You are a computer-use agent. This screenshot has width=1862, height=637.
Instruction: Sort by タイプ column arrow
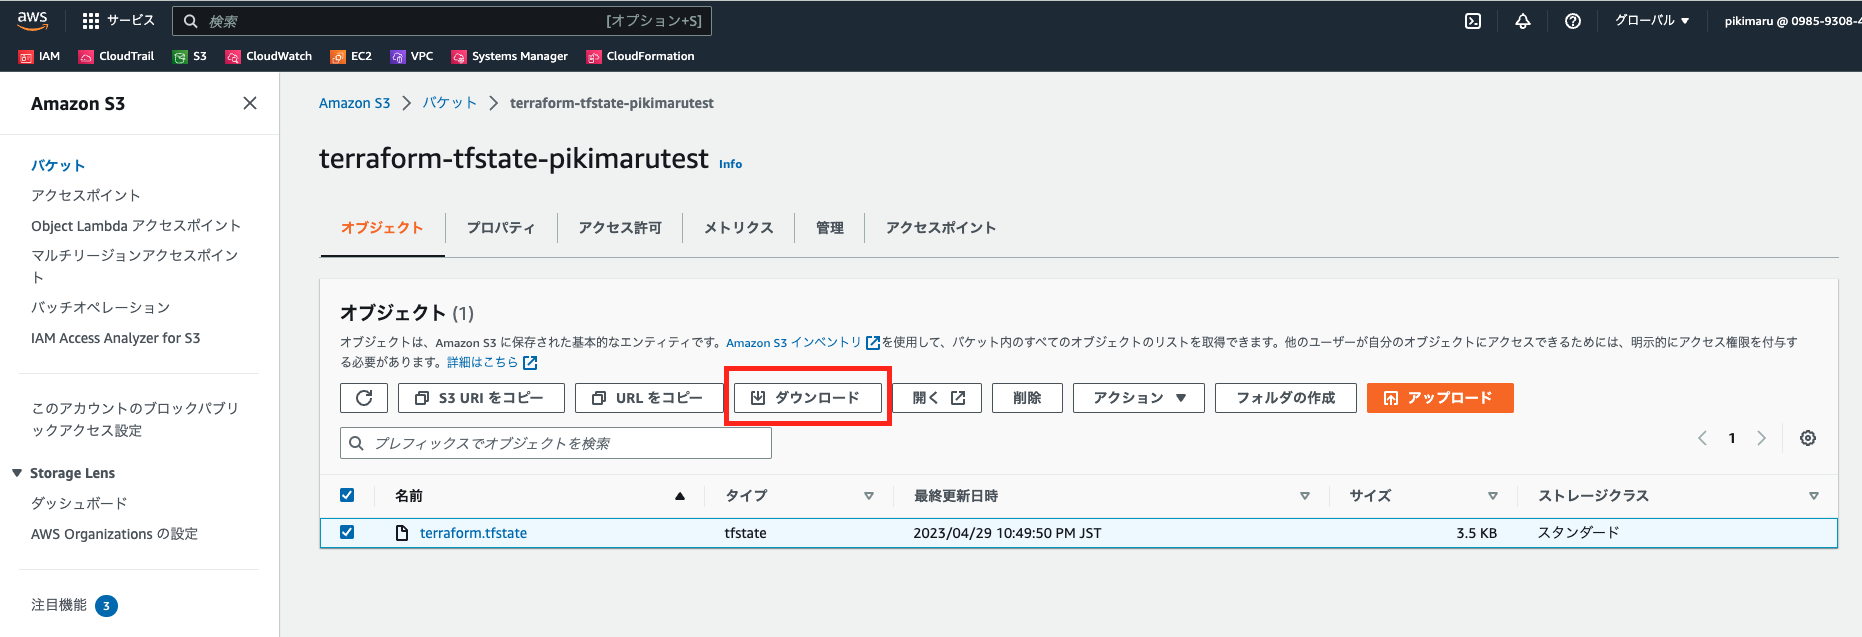[x=869, y=496]
